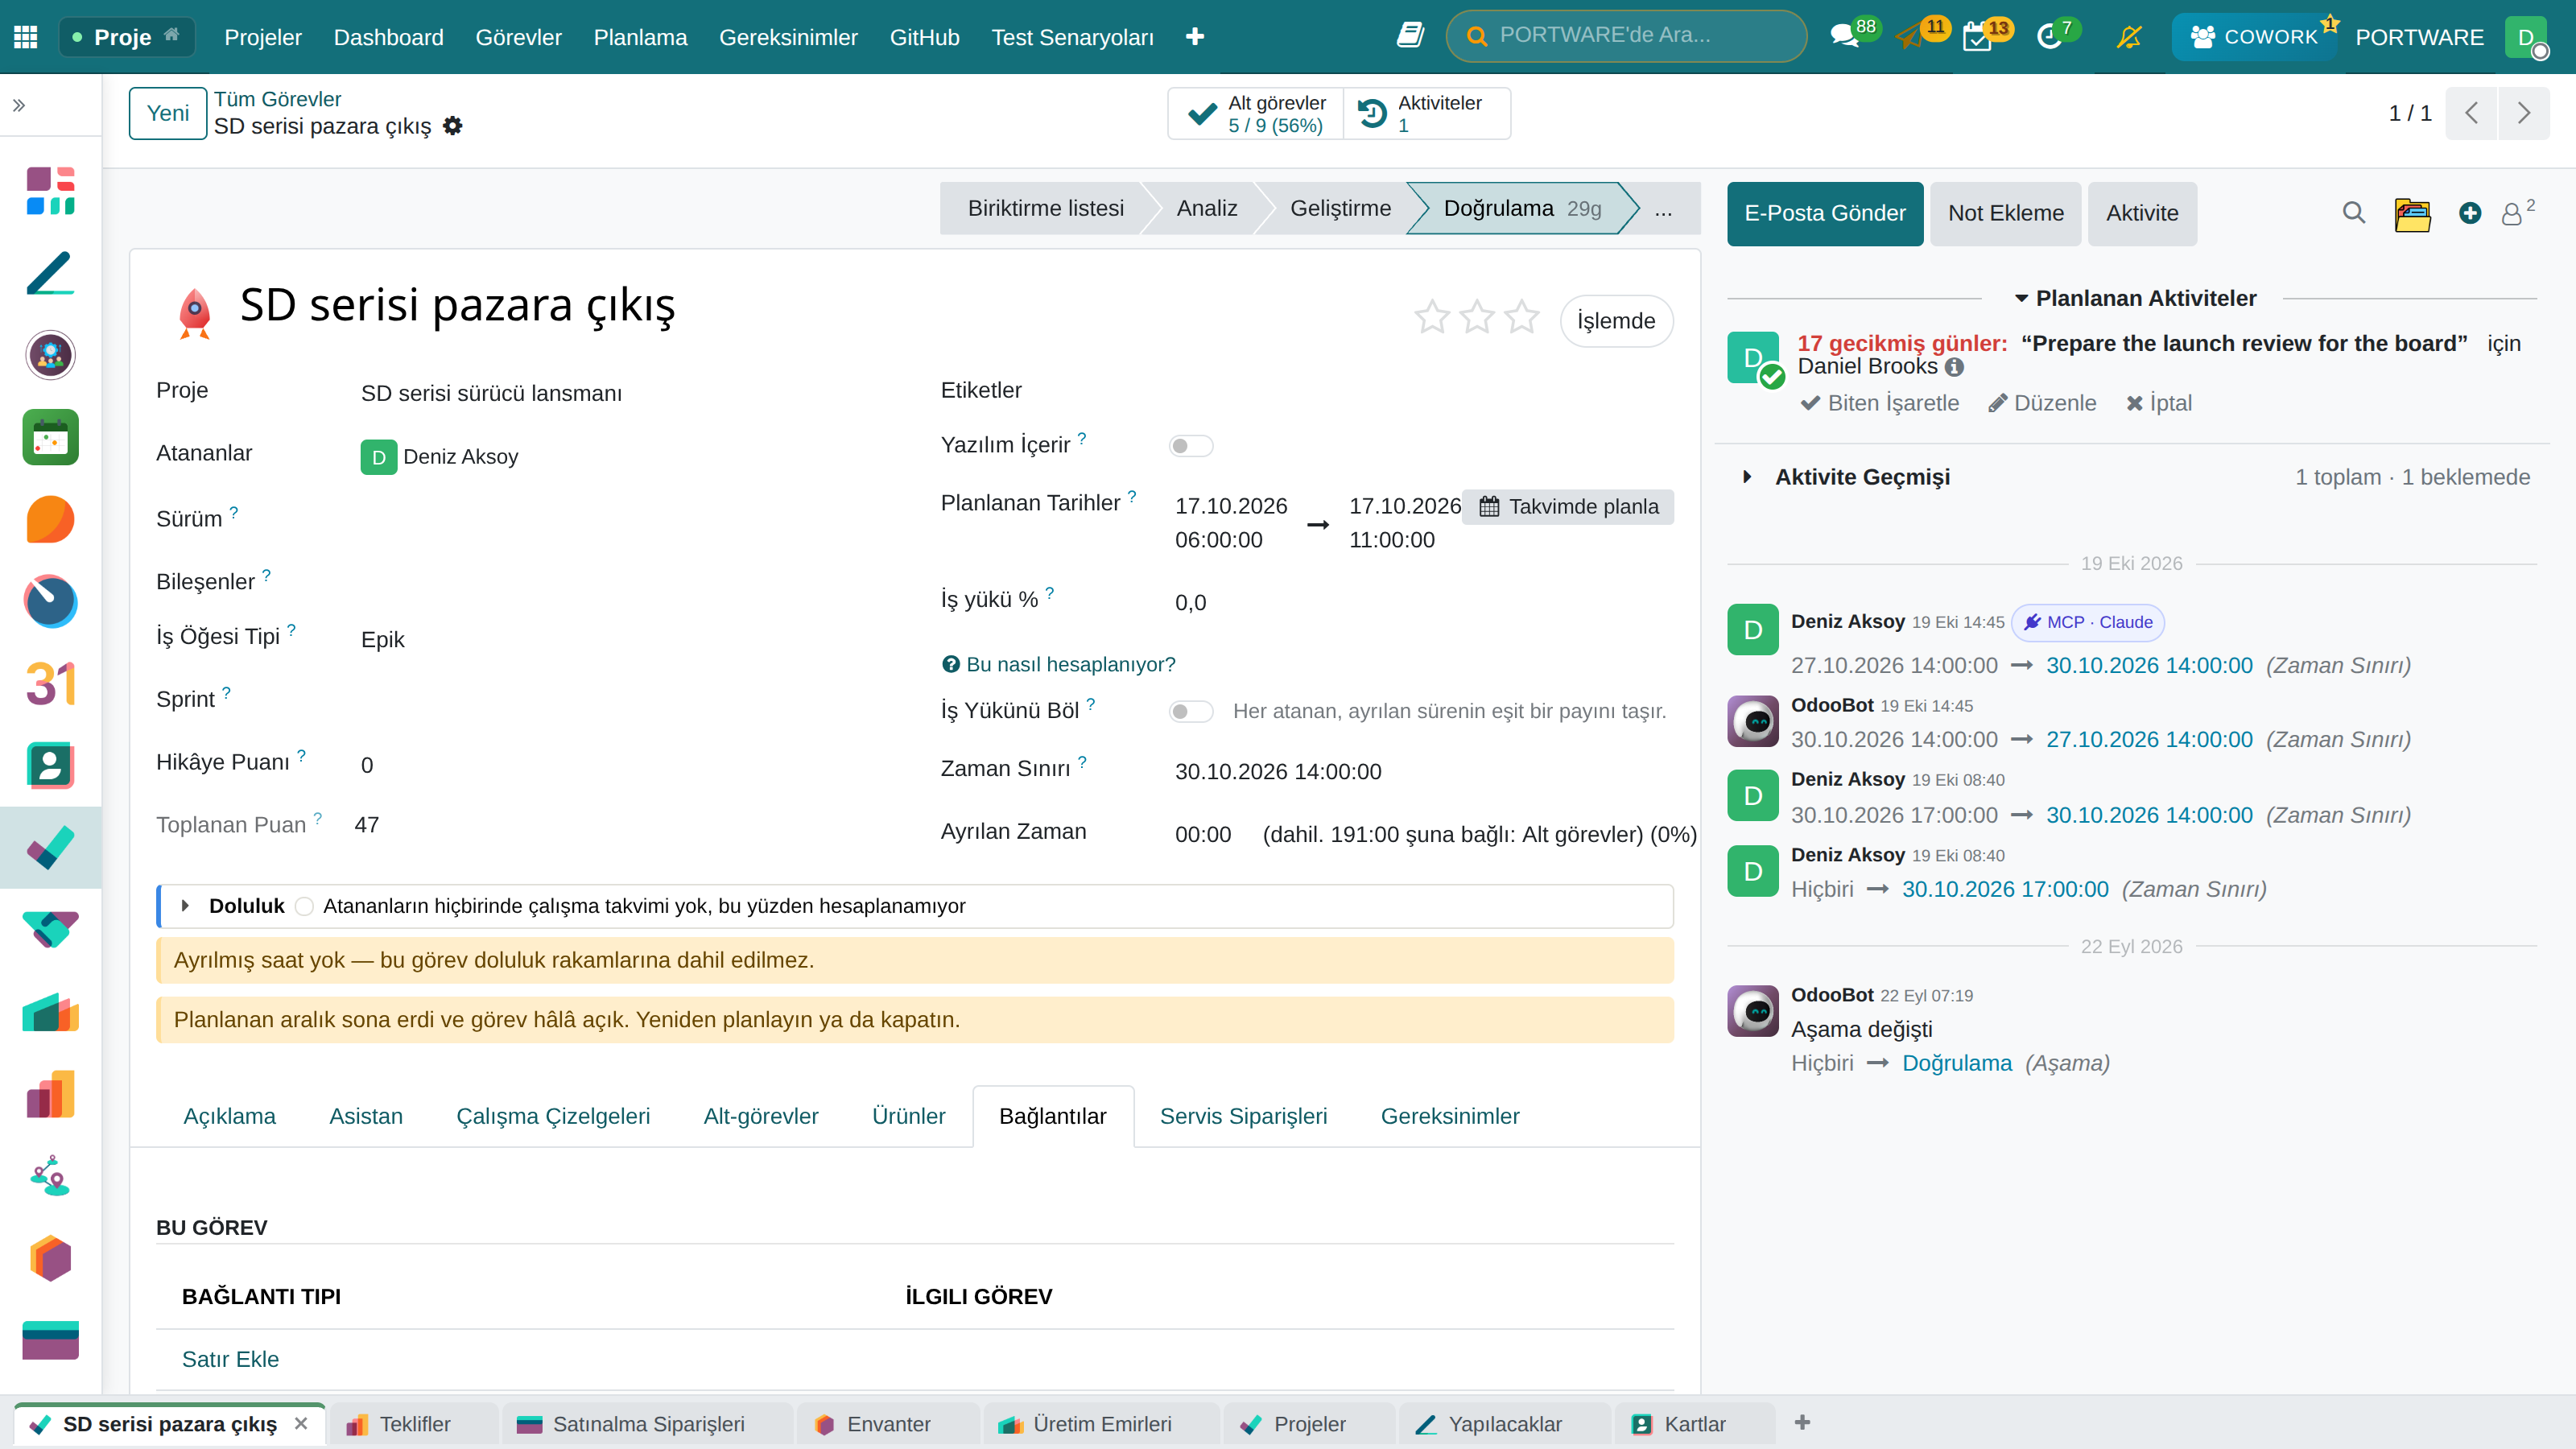Set priority to first star
The height and width of the screenshot is (1449, 2576).
point(1432,318)
